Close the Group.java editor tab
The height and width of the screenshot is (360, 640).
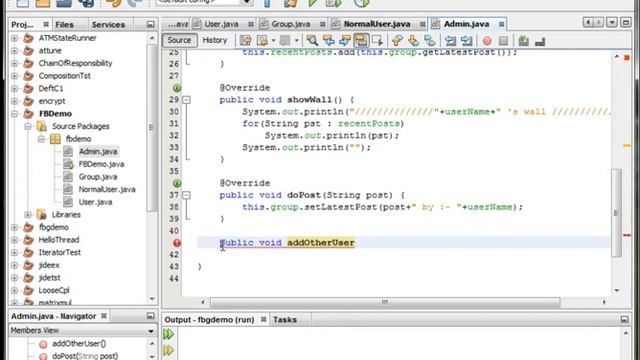click(322, 24)
